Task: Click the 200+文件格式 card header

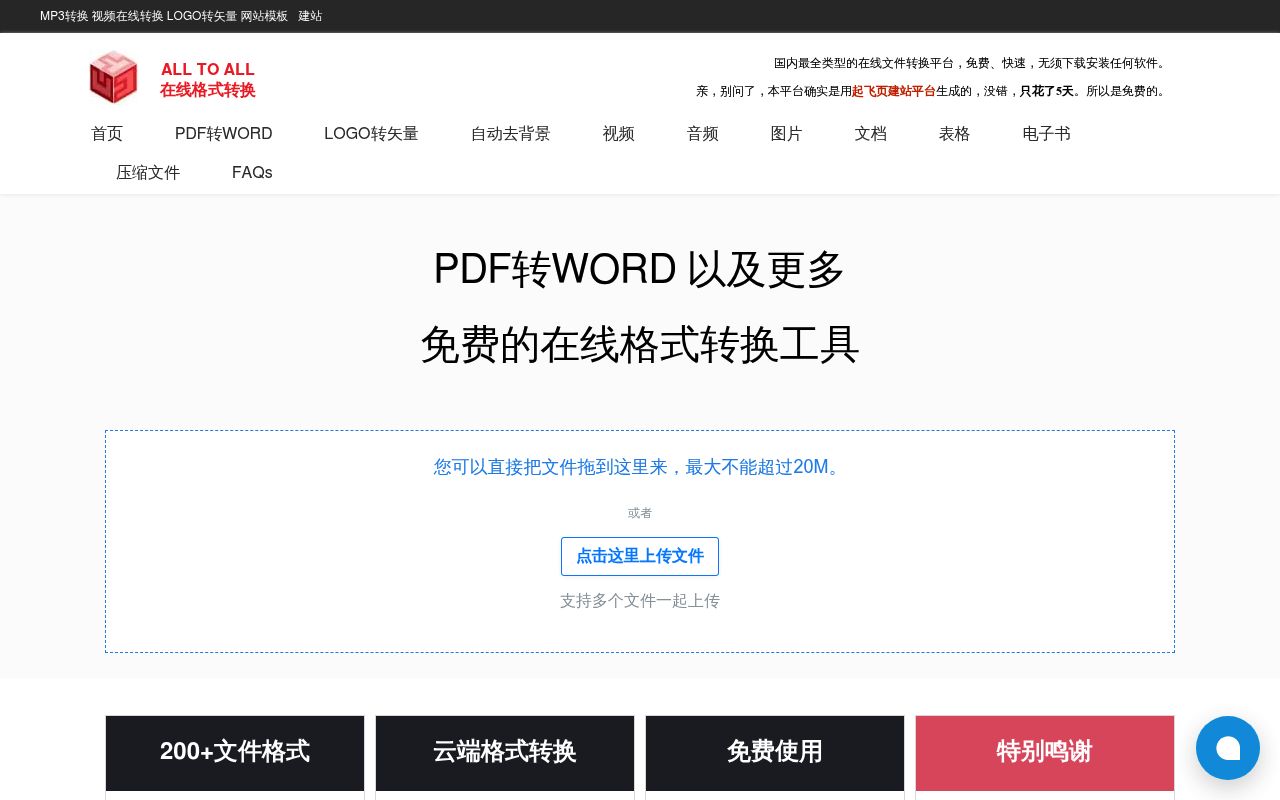Action: [x=235, y=753]
